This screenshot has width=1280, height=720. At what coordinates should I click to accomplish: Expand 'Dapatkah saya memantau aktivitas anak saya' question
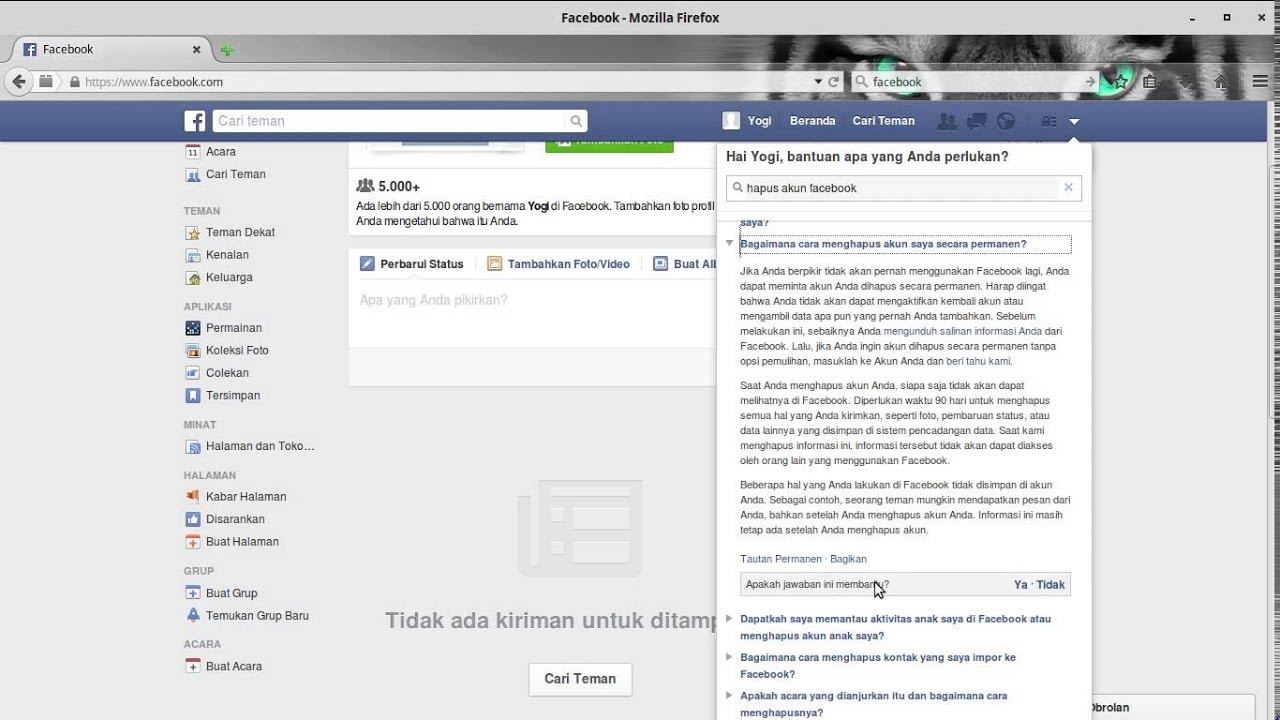point(895,627)
